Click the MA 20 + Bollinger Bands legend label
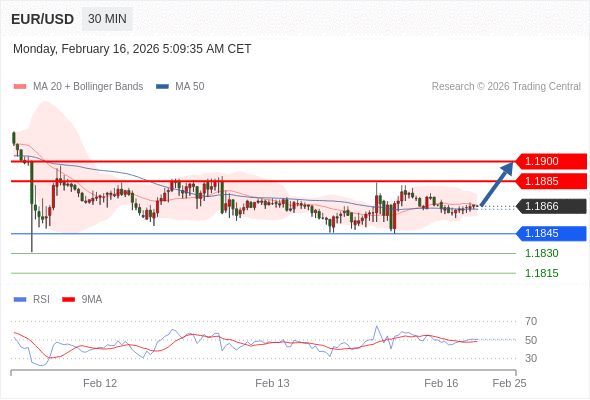Screen dimensions: 590x400 coord(88,87)
